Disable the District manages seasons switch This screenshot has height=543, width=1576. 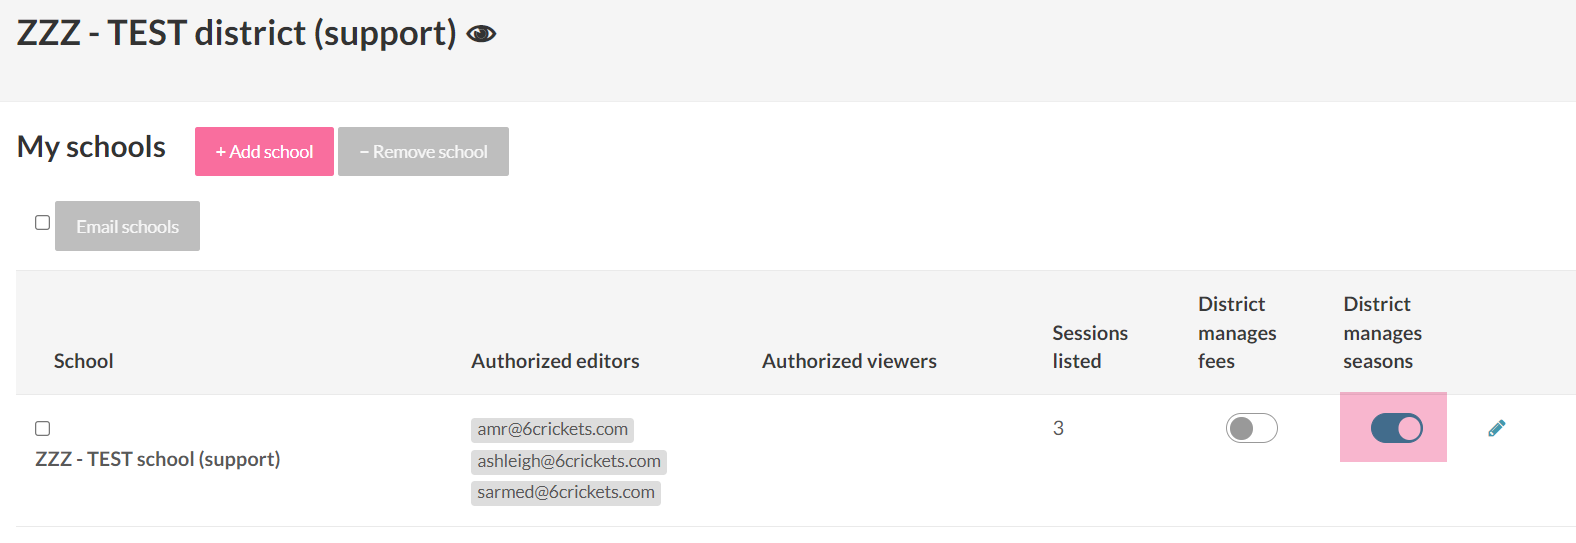pyautogui.click(x=1396, y=428)
